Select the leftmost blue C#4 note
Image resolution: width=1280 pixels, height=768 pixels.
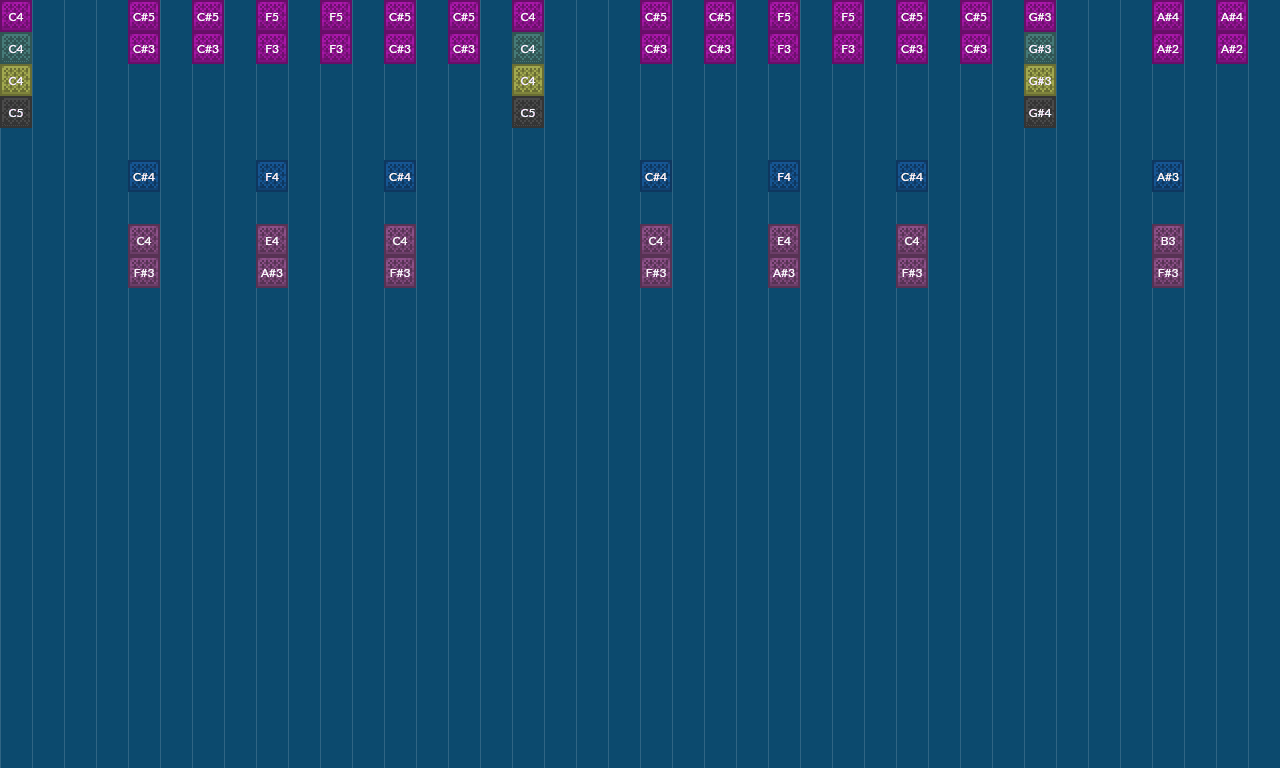point(144,177)
